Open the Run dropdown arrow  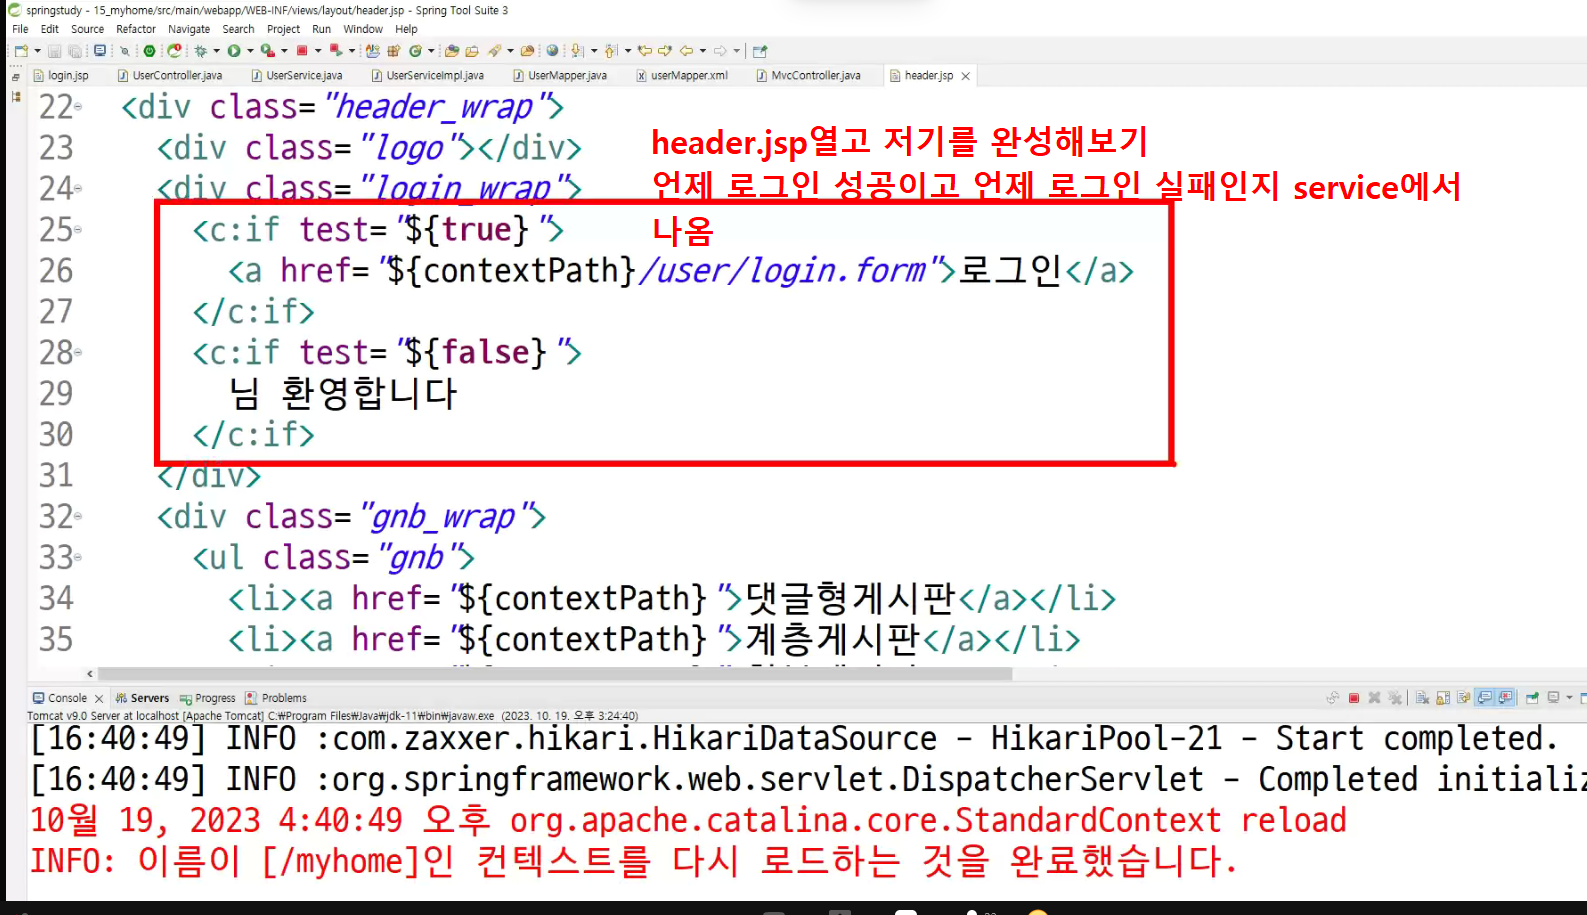(250, 51)
